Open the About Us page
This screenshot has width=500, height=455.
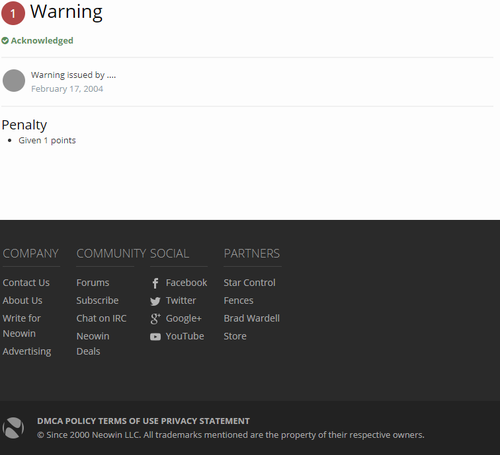click(22, 300)
